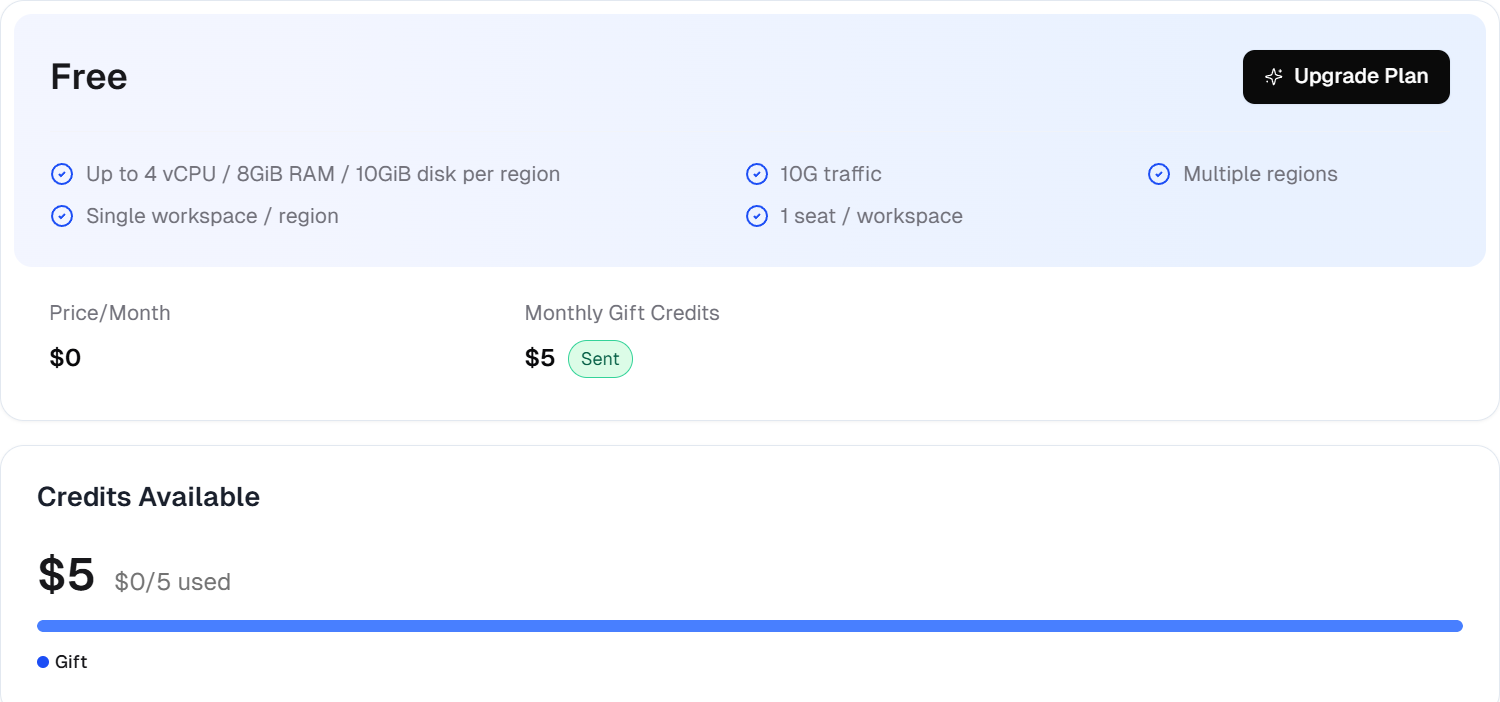Image resolution: width=1500 pixels, height=702 pixels.
Task: Click the green Sent badge
Action: click(x=600, y=359)
